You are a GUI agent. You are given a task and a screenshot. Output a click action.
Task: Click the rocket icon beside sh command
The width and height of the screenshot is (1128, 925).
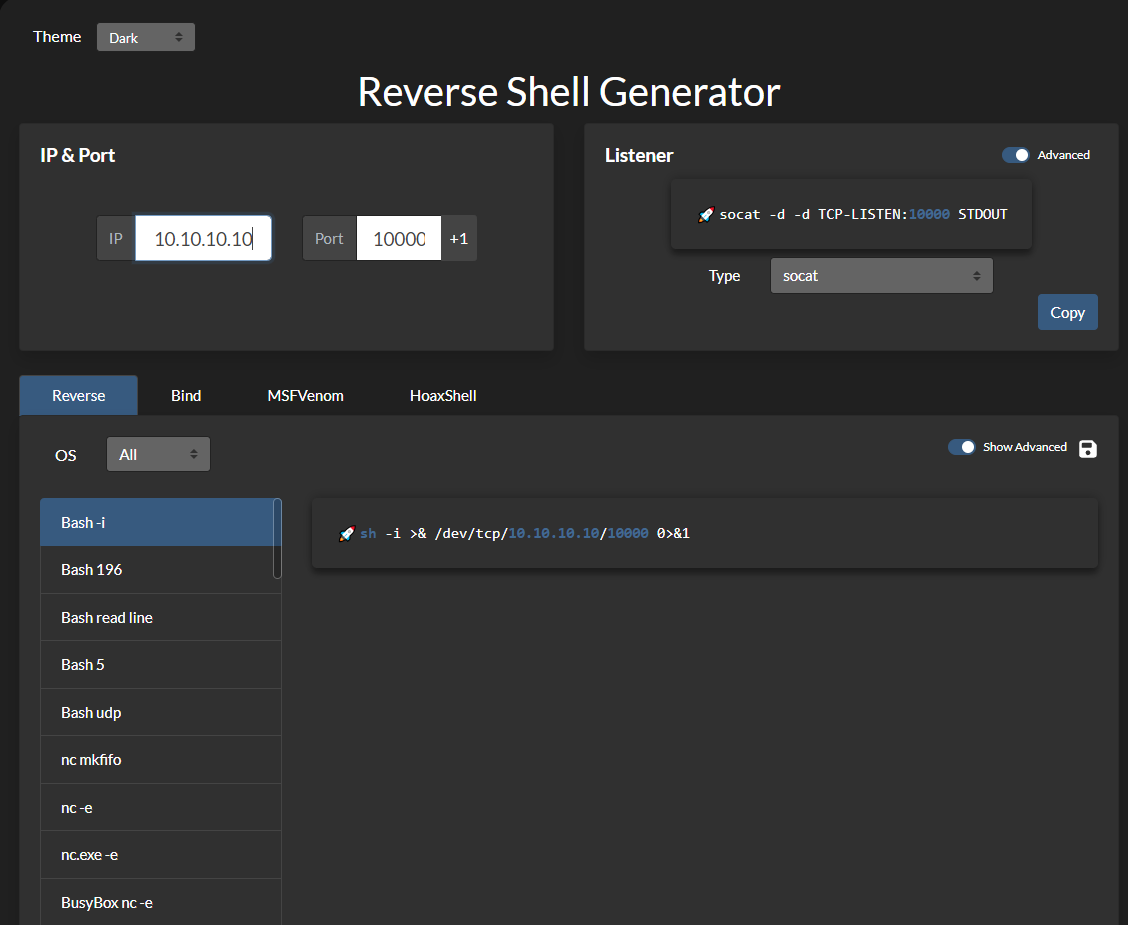347,534
